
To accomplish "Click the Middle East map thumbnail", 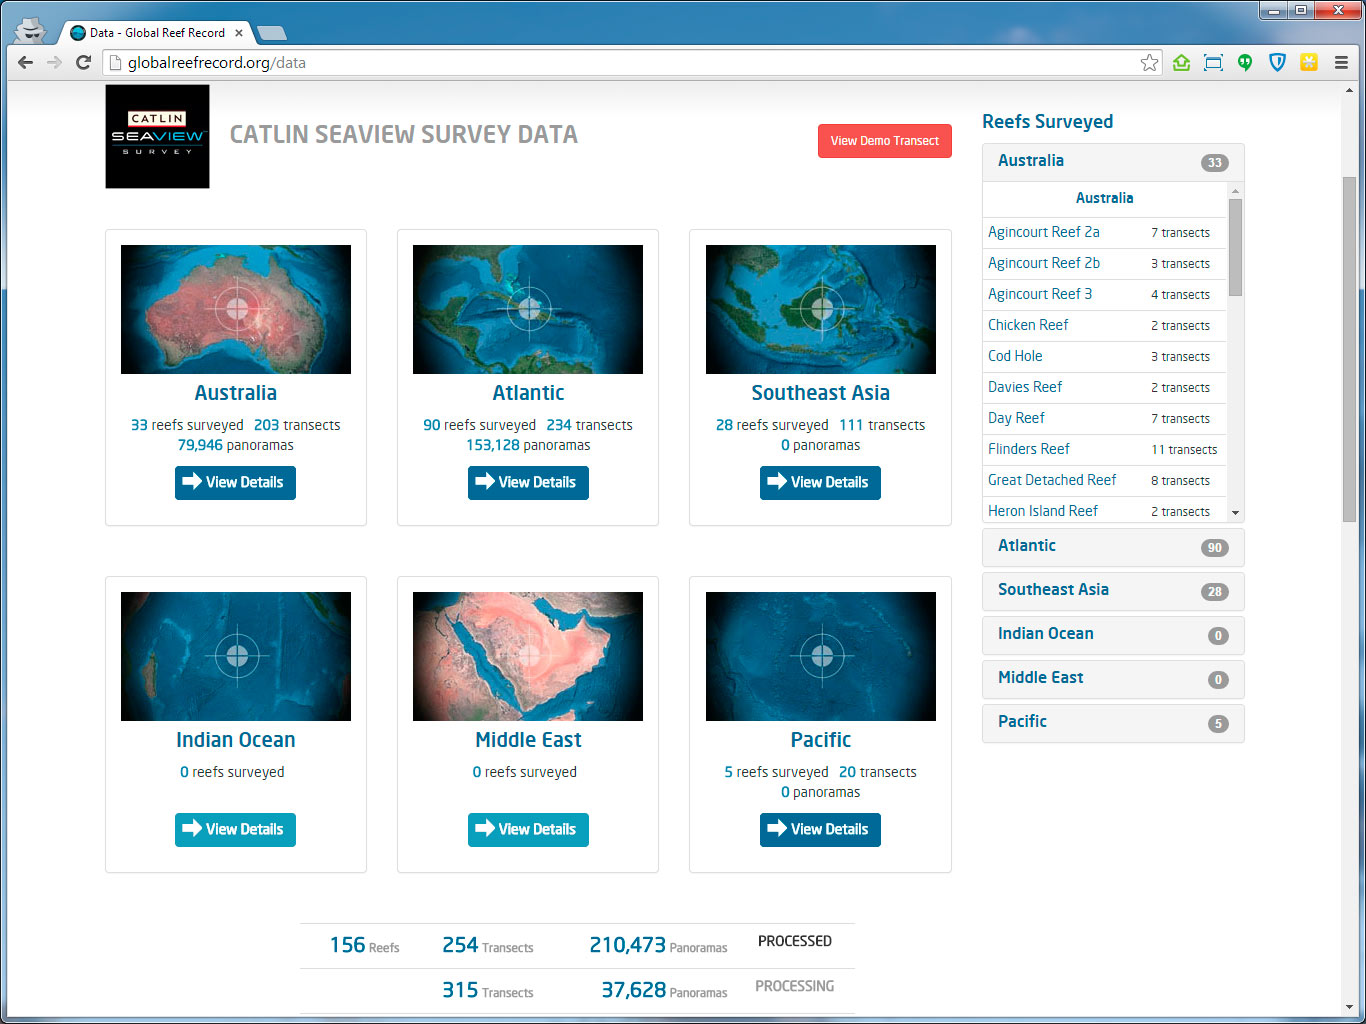I will click(528, 656).
